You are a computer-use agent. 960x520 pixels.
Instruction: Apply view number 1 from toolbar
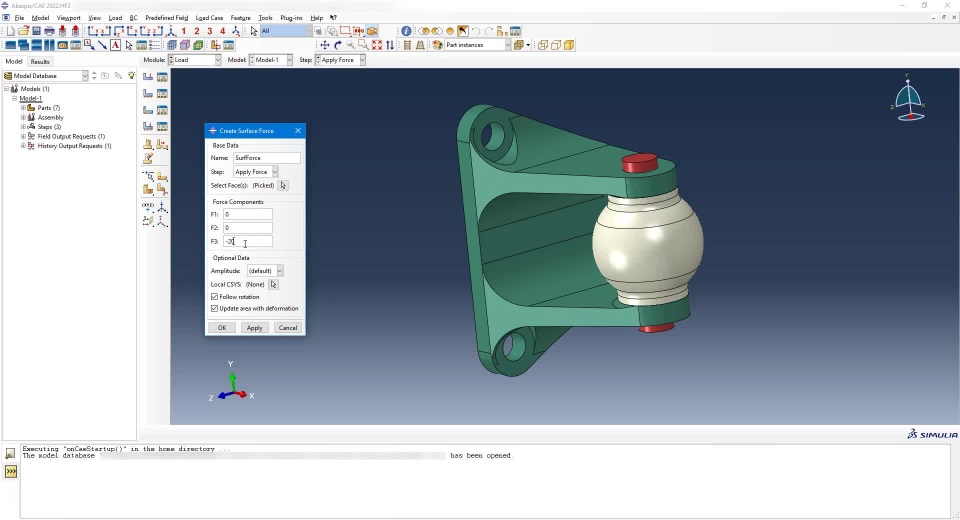click(x=184, y=31)
